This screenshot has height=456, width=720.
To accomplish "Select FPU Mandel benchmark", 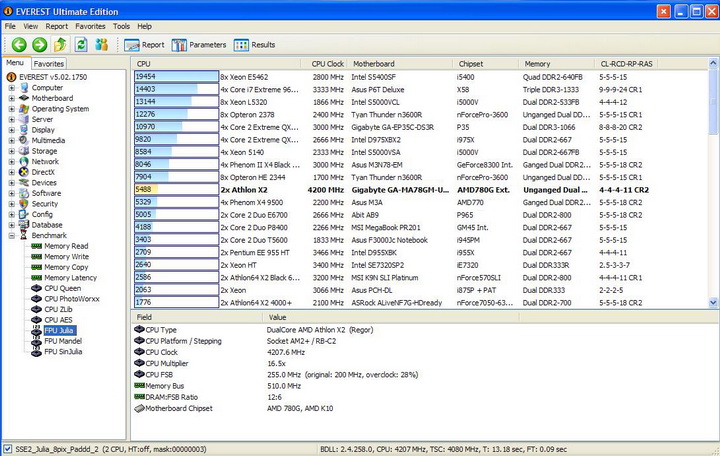I will pos(63,341).
